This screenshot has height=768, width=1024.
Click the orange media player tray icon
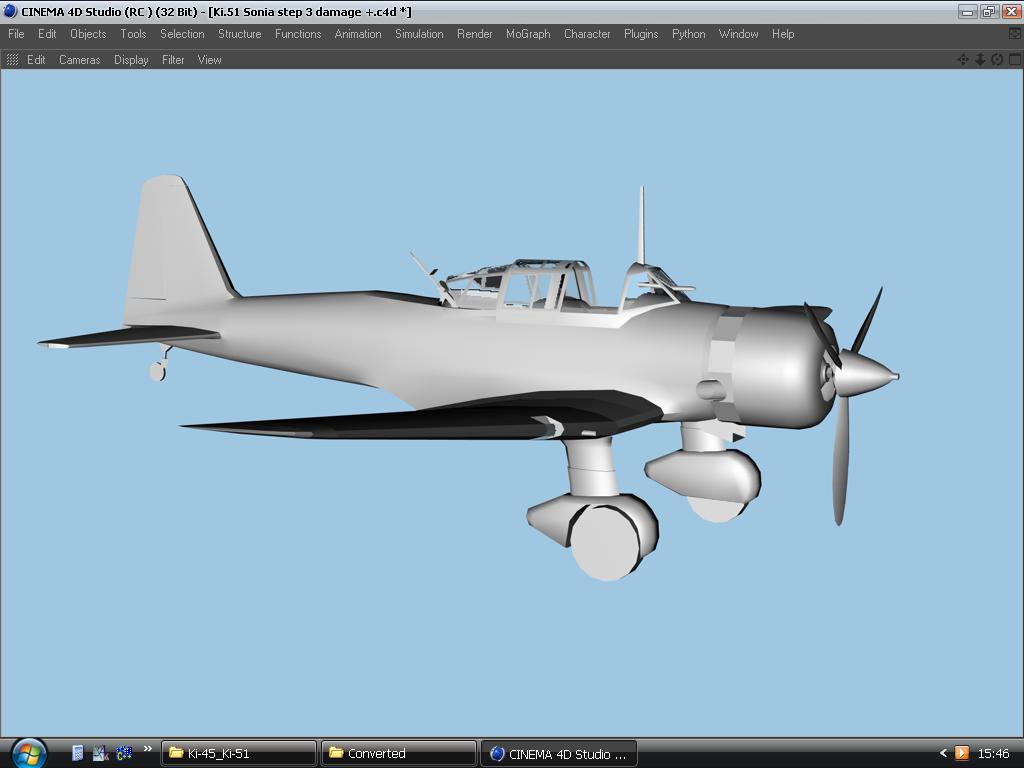tap(961, 753)
